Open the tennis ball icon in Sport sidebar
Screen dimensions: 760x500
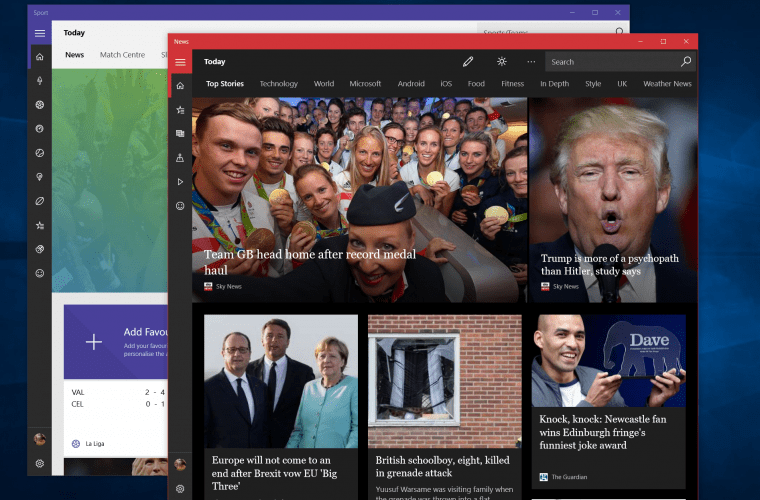(x=40, y=153)
